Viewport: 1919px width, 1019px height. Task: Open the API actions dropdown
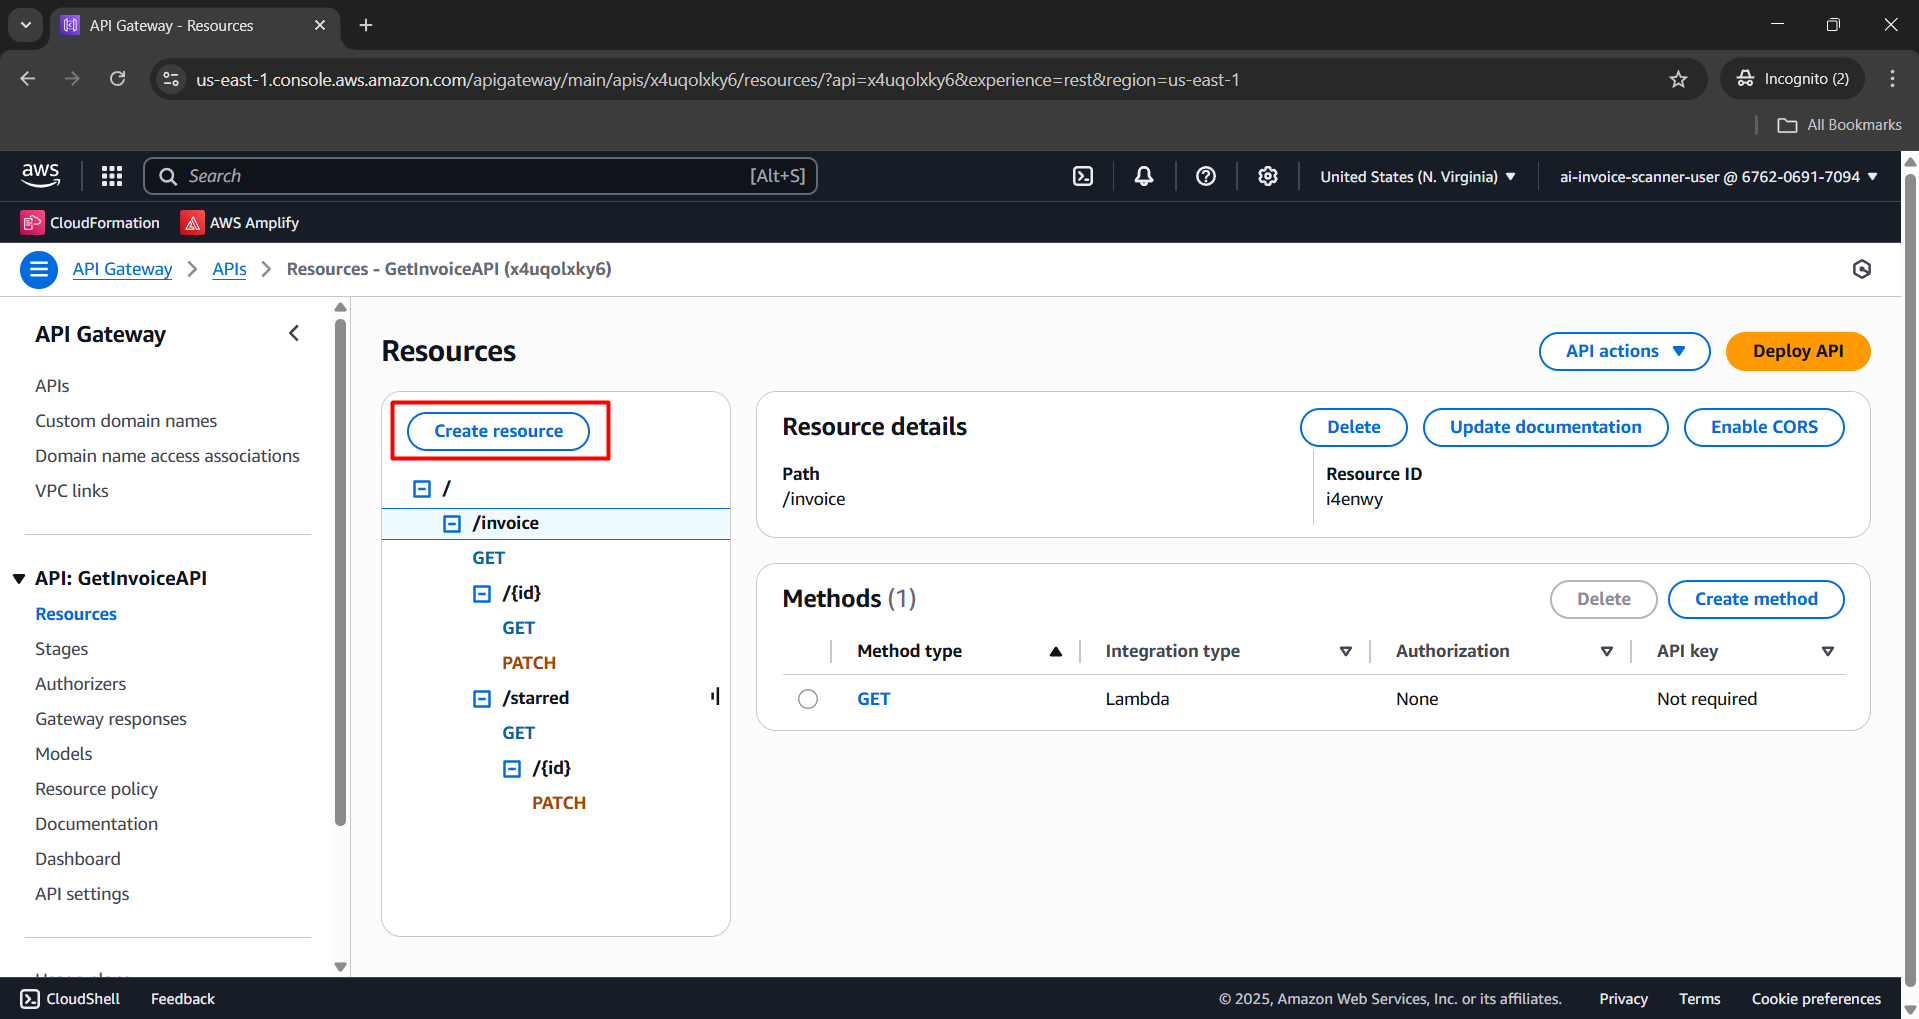pos(1624,351)
